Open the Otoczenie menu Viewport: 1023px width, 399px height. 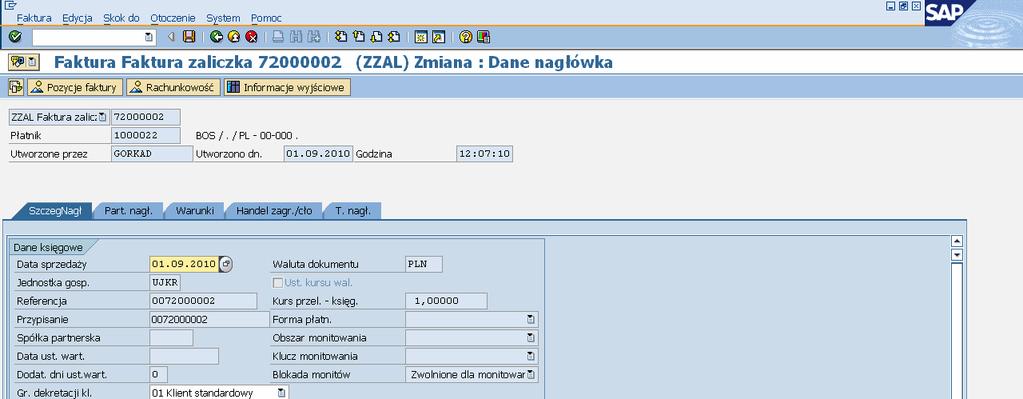173,18
